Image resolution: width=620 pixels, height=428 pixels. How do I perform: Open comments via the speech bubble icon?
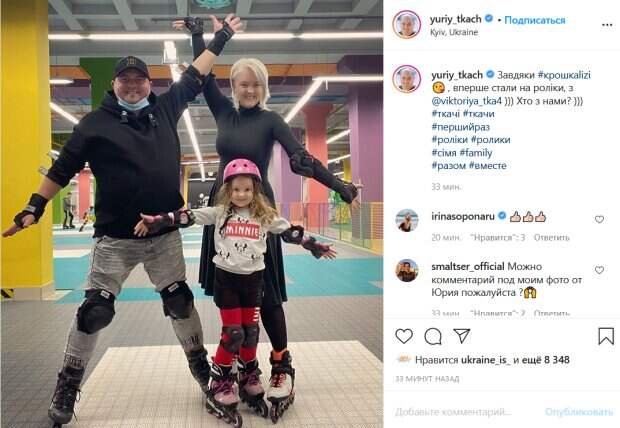(433, 337)
